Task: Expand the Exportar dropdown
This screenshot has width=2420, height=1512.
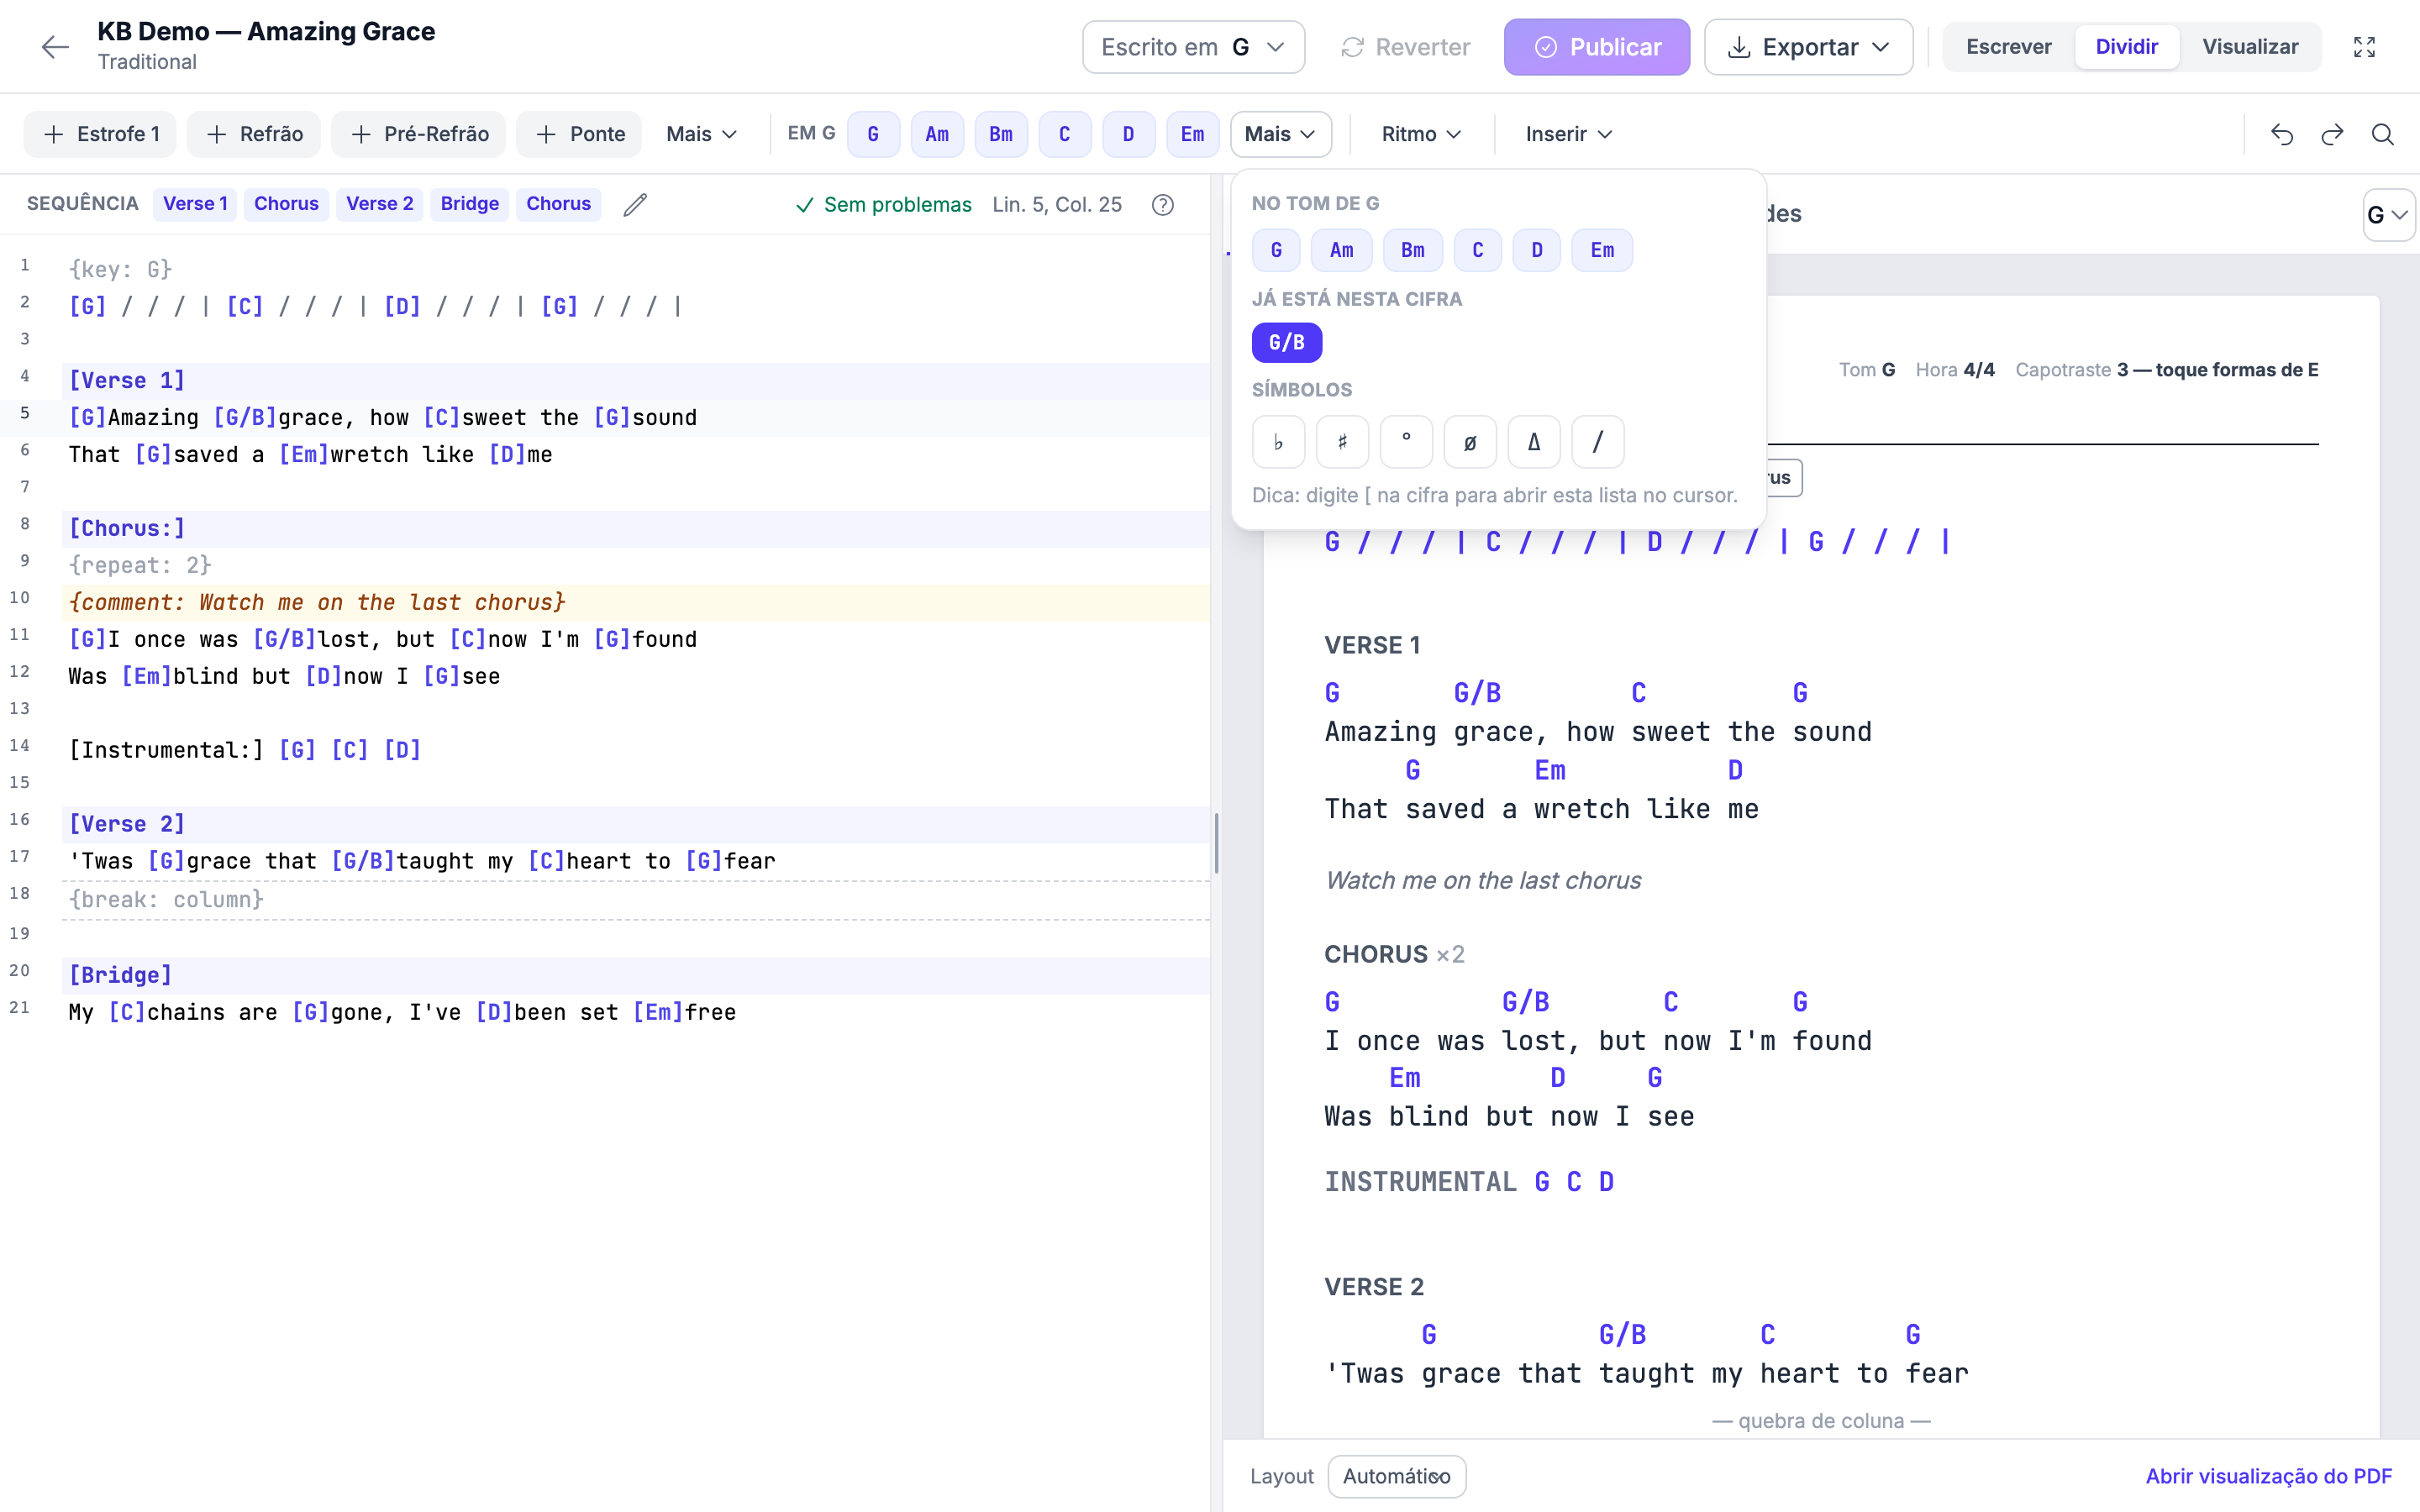Action: click(1808, 47)
